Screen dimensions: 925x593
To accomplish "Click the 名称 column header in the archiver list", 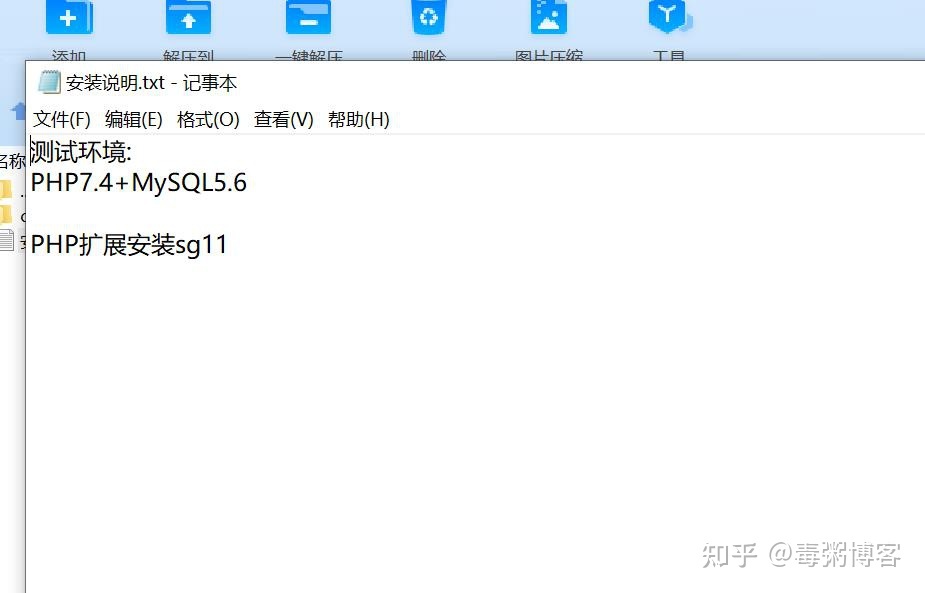I will pyautogui.click(x=12, y=161).
